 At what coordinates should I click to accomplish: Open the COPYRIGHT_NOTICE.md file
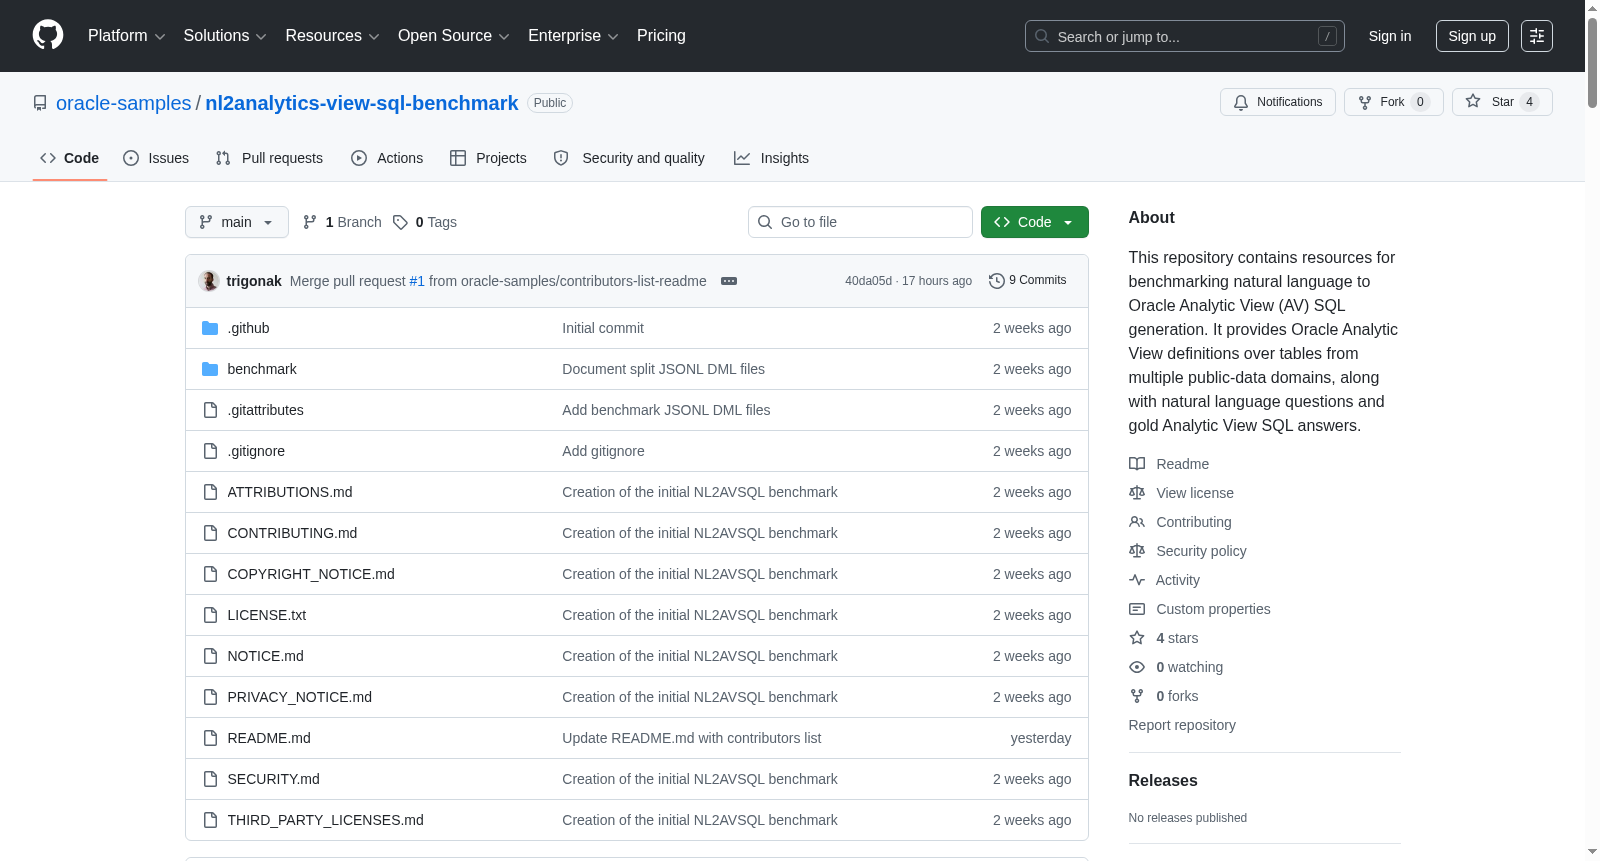(311, 574)
